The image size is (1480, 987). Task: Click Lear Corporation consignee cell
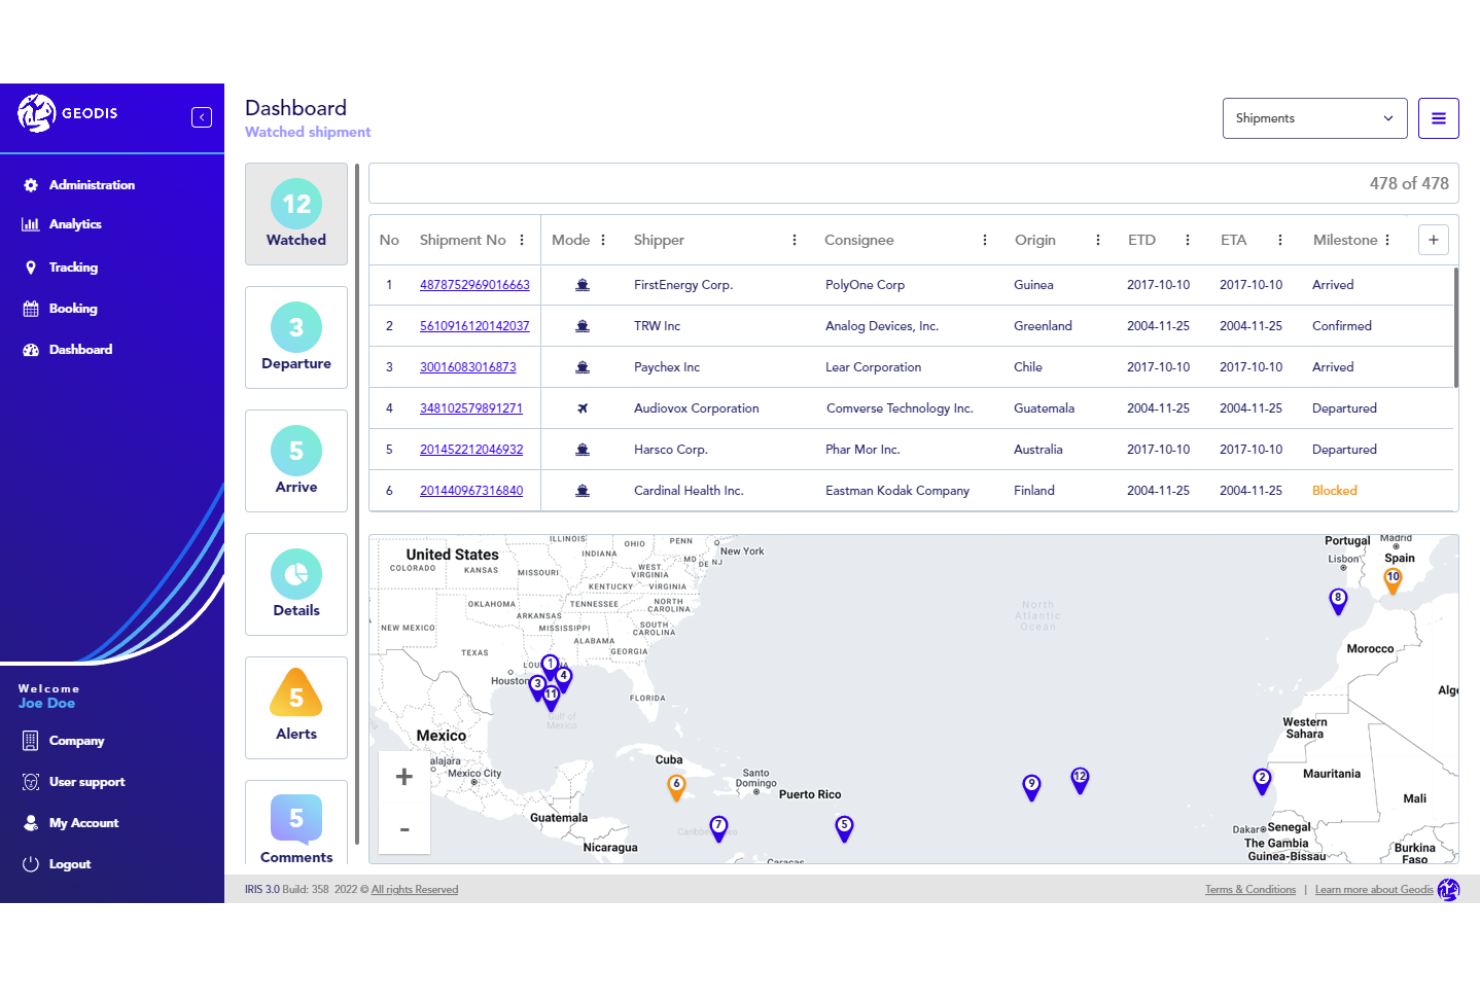[x=873, y=367]
